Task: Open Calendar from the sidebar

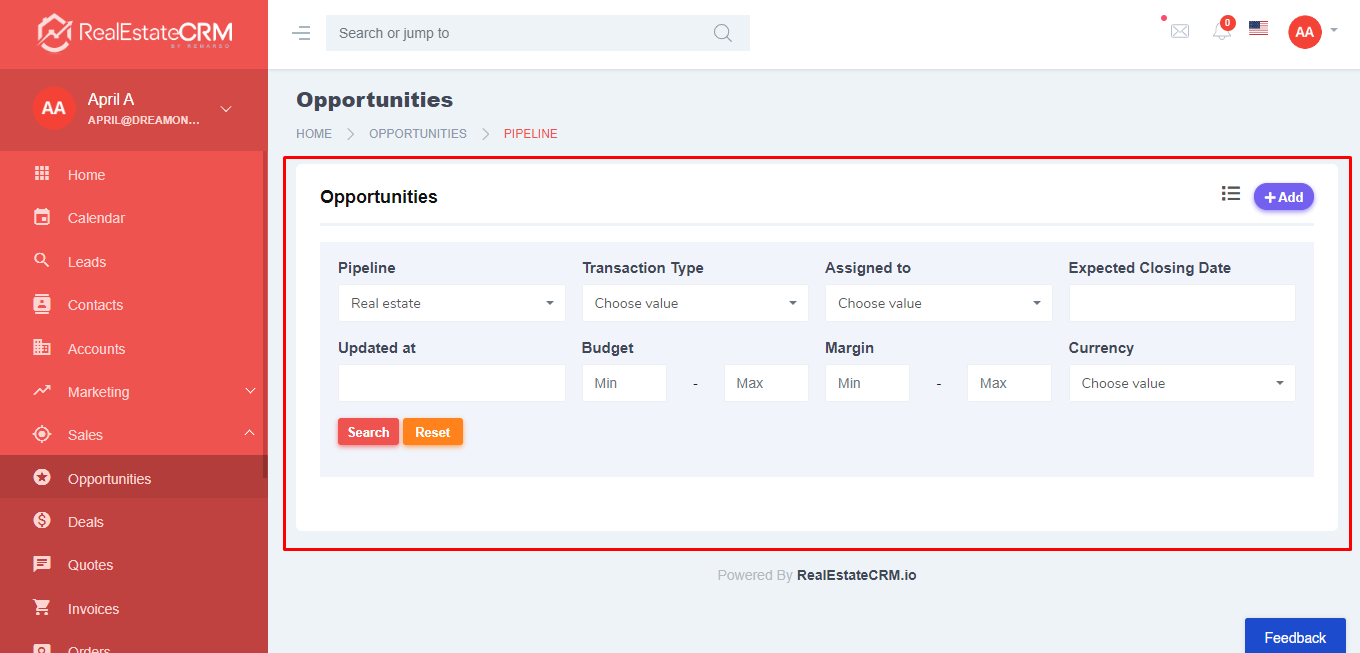Action: coord(96,218)
